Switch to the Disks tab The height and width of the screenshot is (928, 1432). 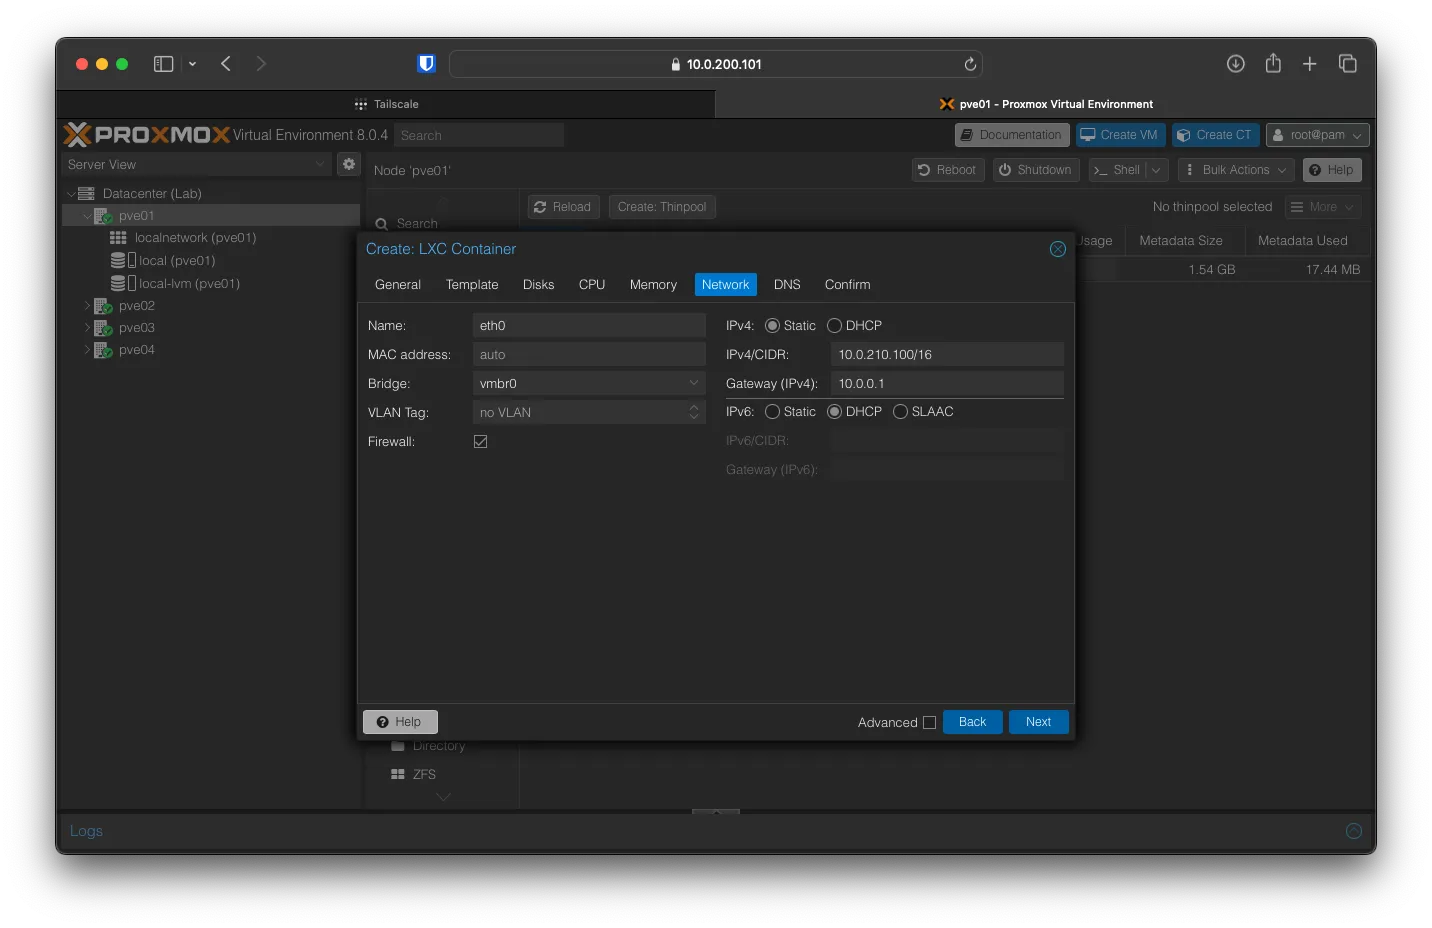pos(538,285)
